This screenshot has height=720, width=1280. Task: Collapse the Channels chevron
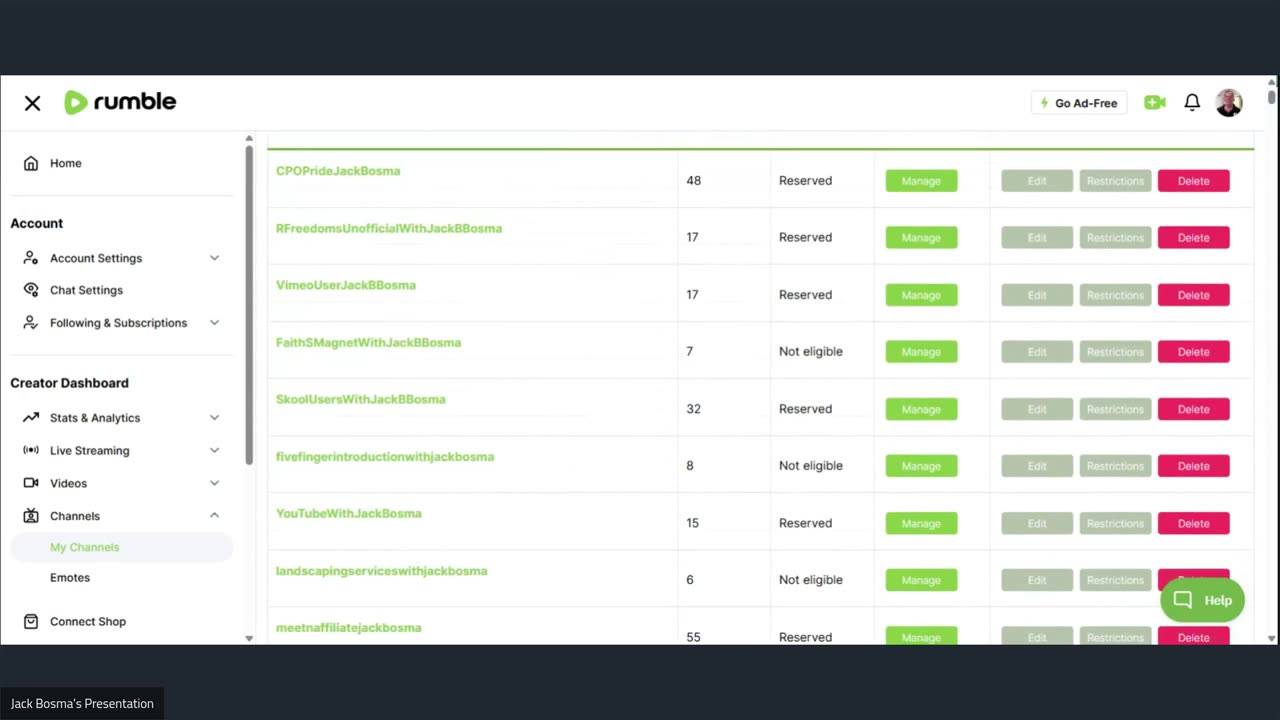point(214,515)
